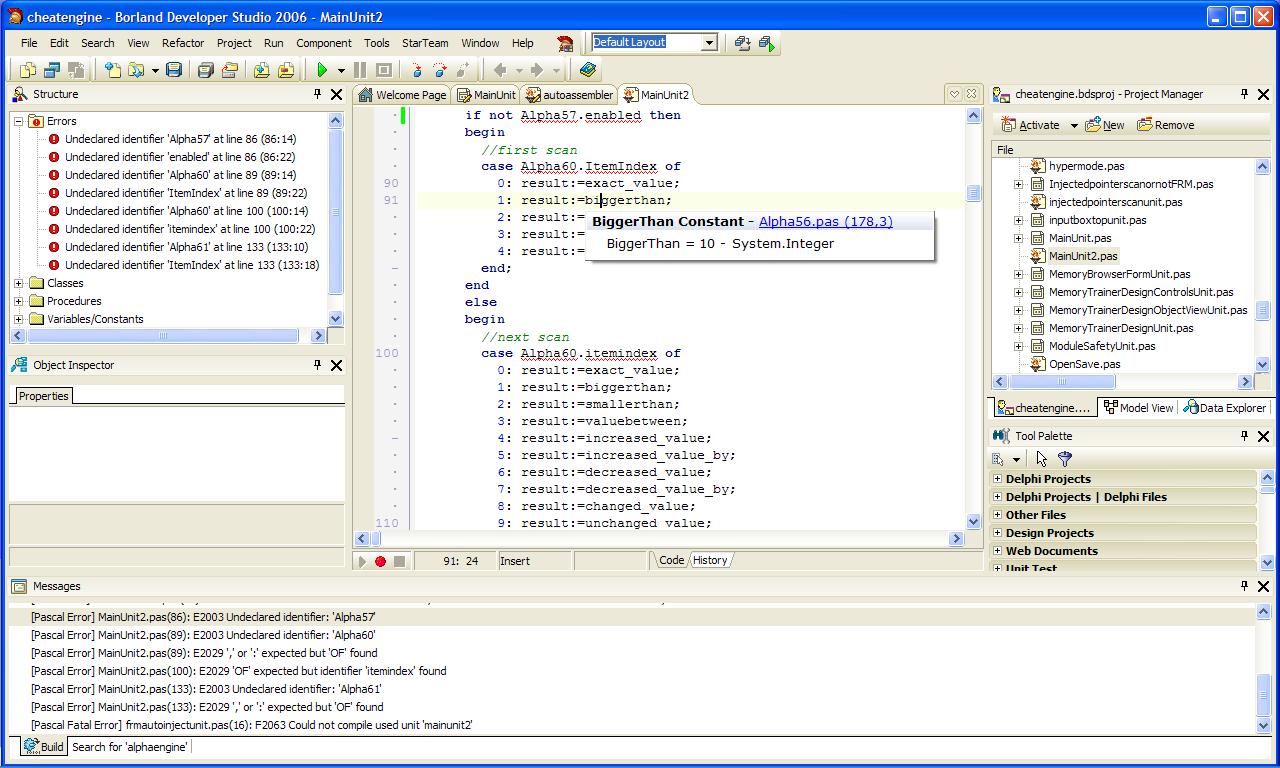
Task: Click the Save desktop layout icon
Action: pos(742,43)
